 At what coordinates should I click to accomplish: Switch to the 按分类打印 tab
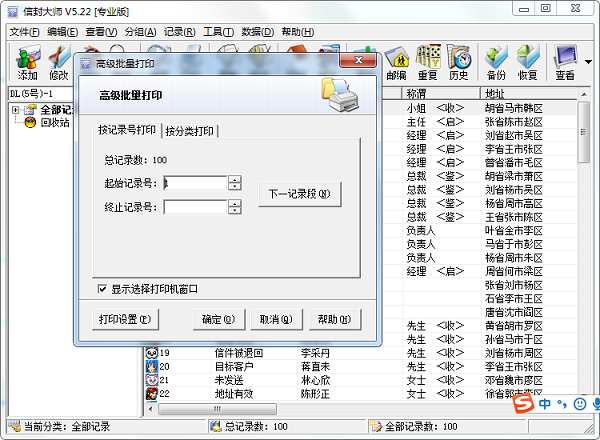tap(189, 131)
